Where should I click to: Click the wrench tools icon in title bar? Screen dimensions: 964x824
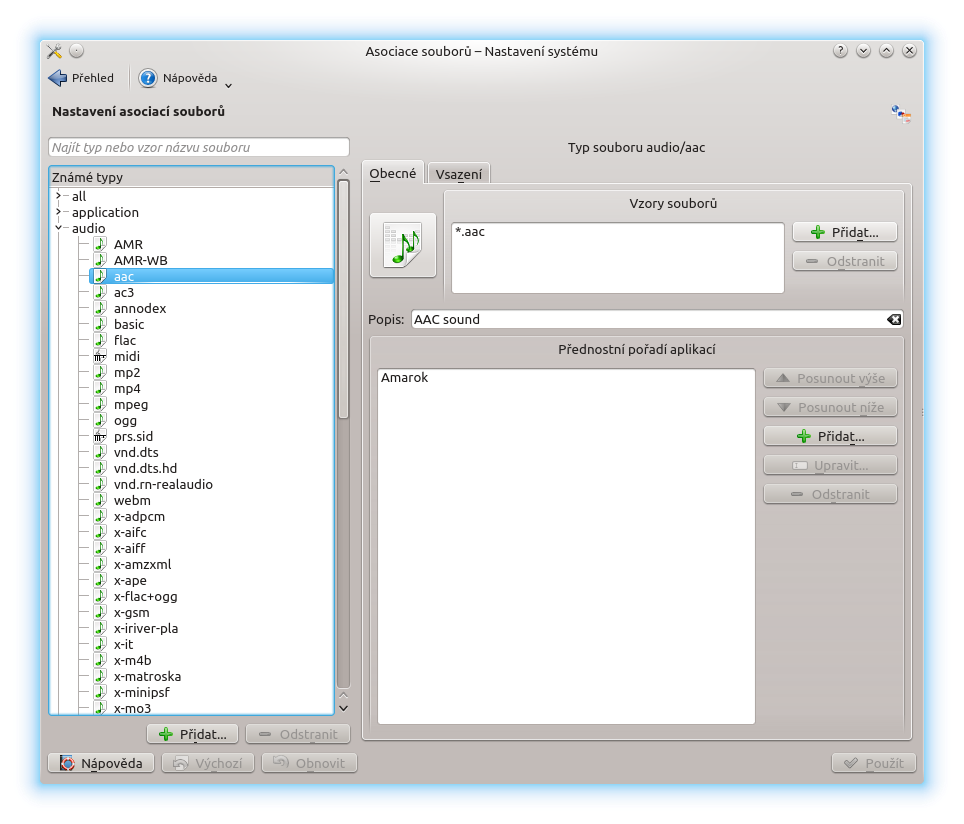(x=55, y=51)
